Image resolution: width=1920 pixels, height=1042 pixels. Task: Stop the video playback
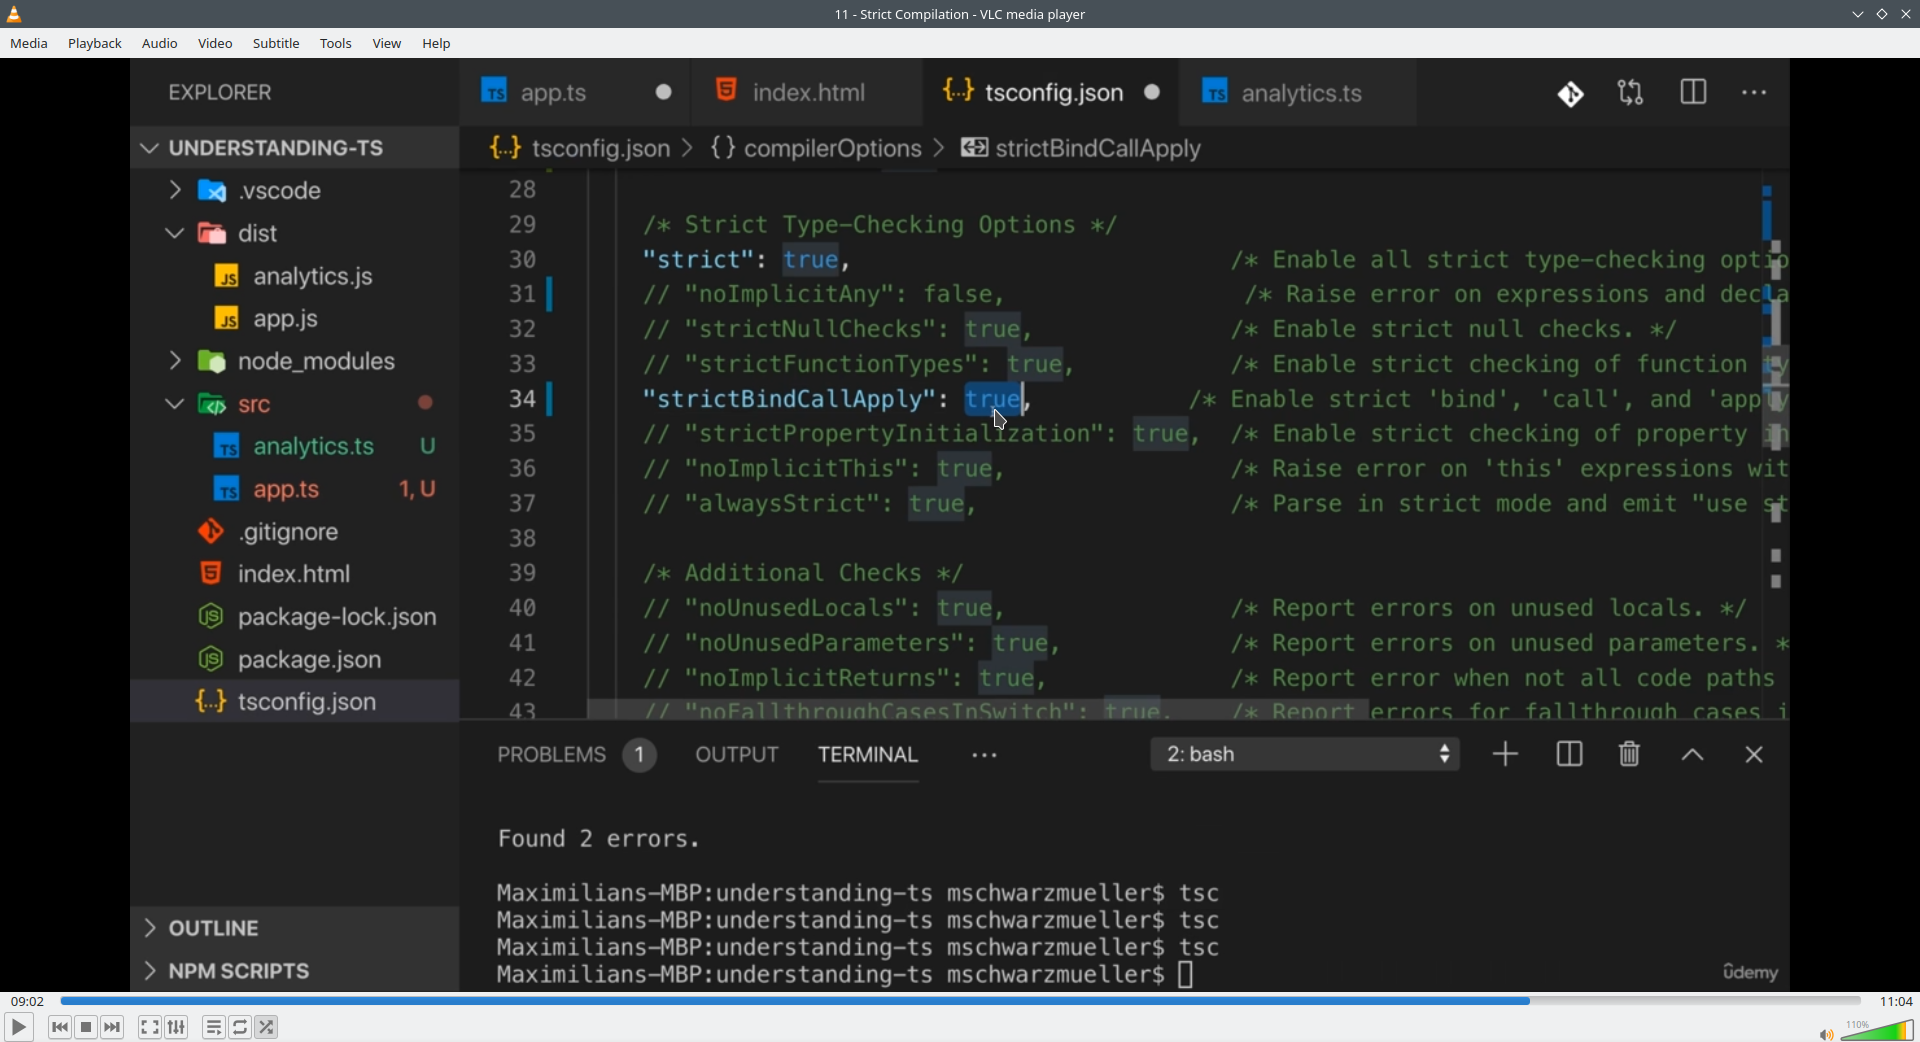(87, 1027)
